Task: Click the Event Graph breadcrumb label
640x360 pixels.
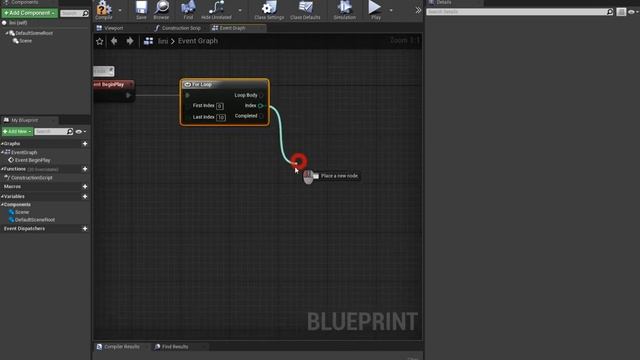Action: tap(198, 41)
